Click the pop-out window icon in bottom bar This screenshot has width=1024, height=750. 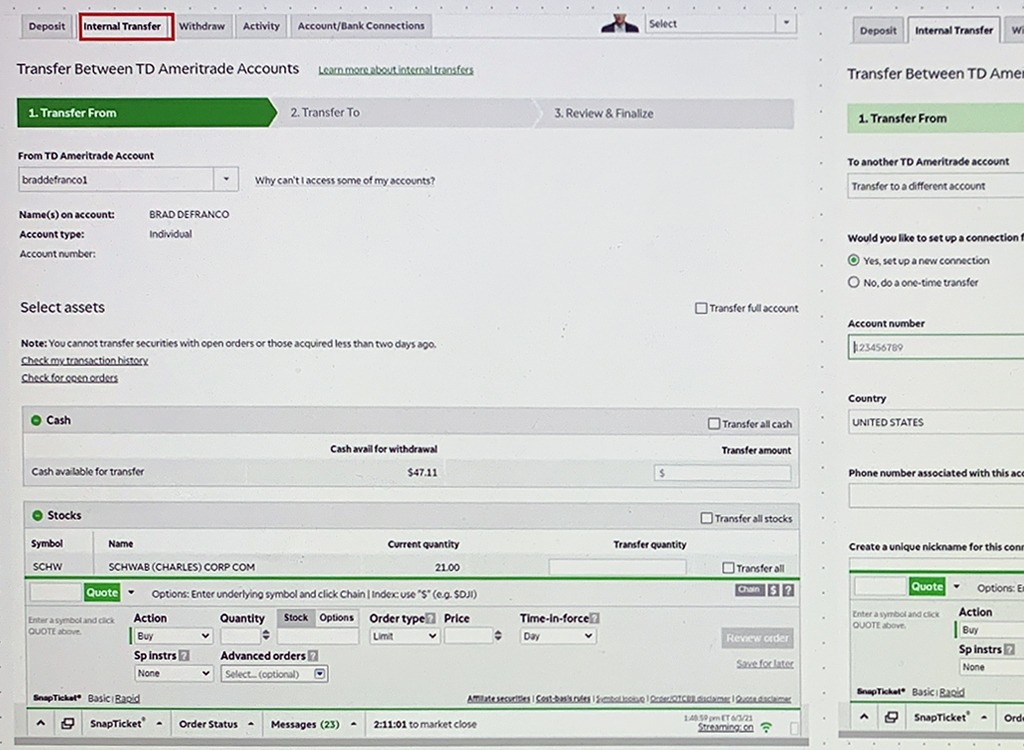point(65,724)
